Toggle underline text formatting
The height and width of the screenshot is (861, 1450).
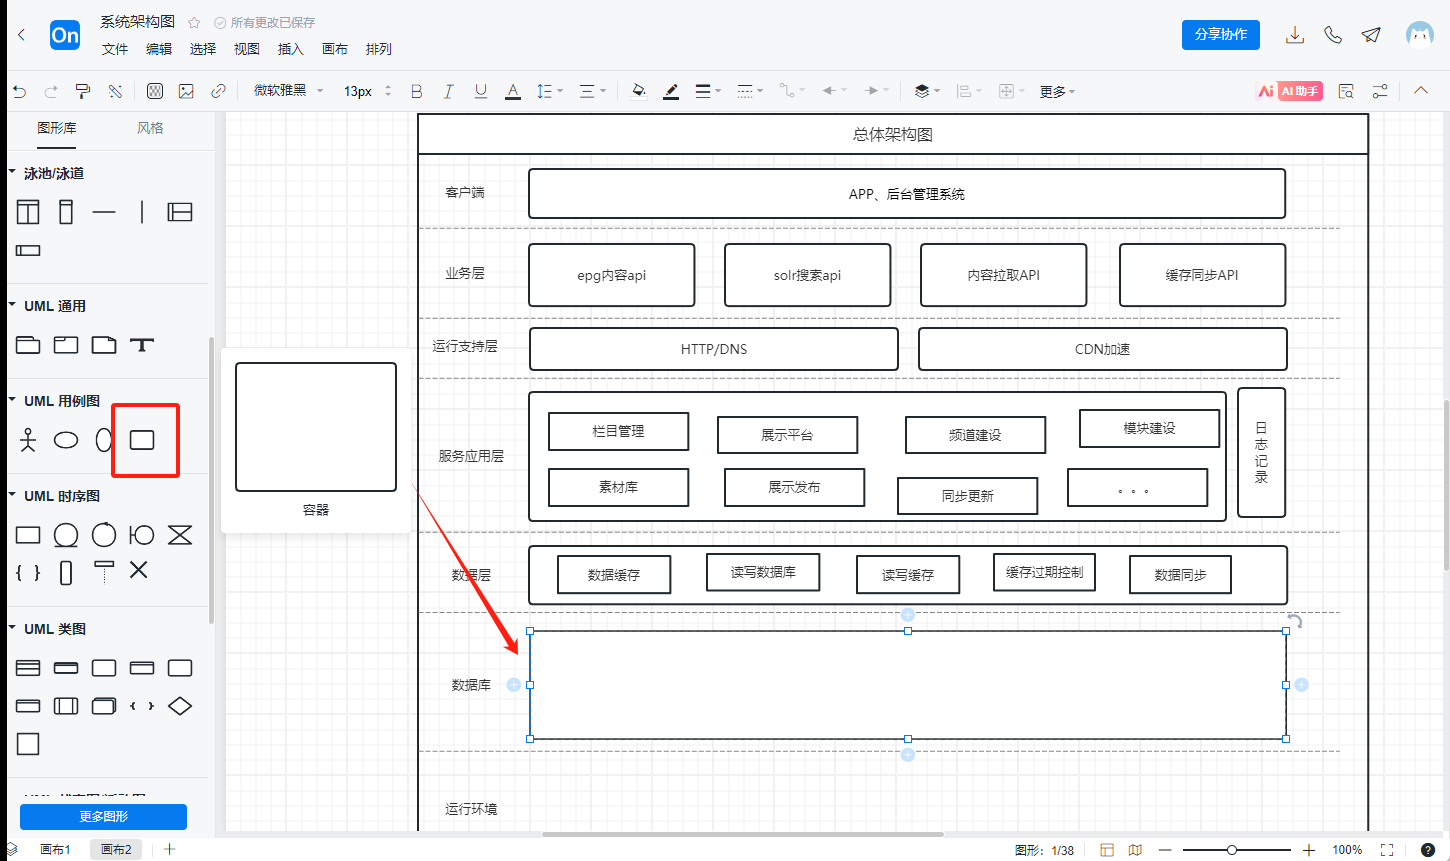[x=481, y=91]
